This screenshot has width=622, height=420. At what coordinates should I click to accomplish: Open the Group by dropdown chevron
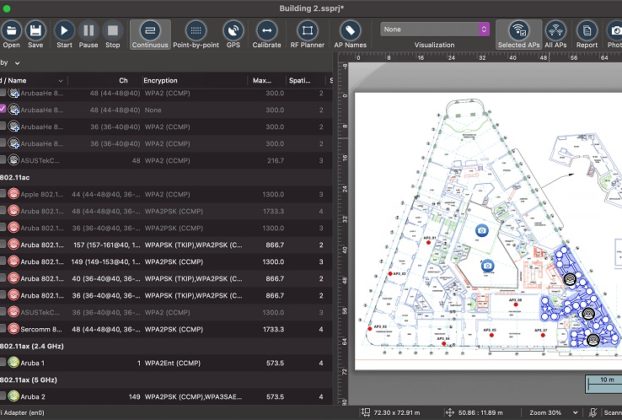17,63
